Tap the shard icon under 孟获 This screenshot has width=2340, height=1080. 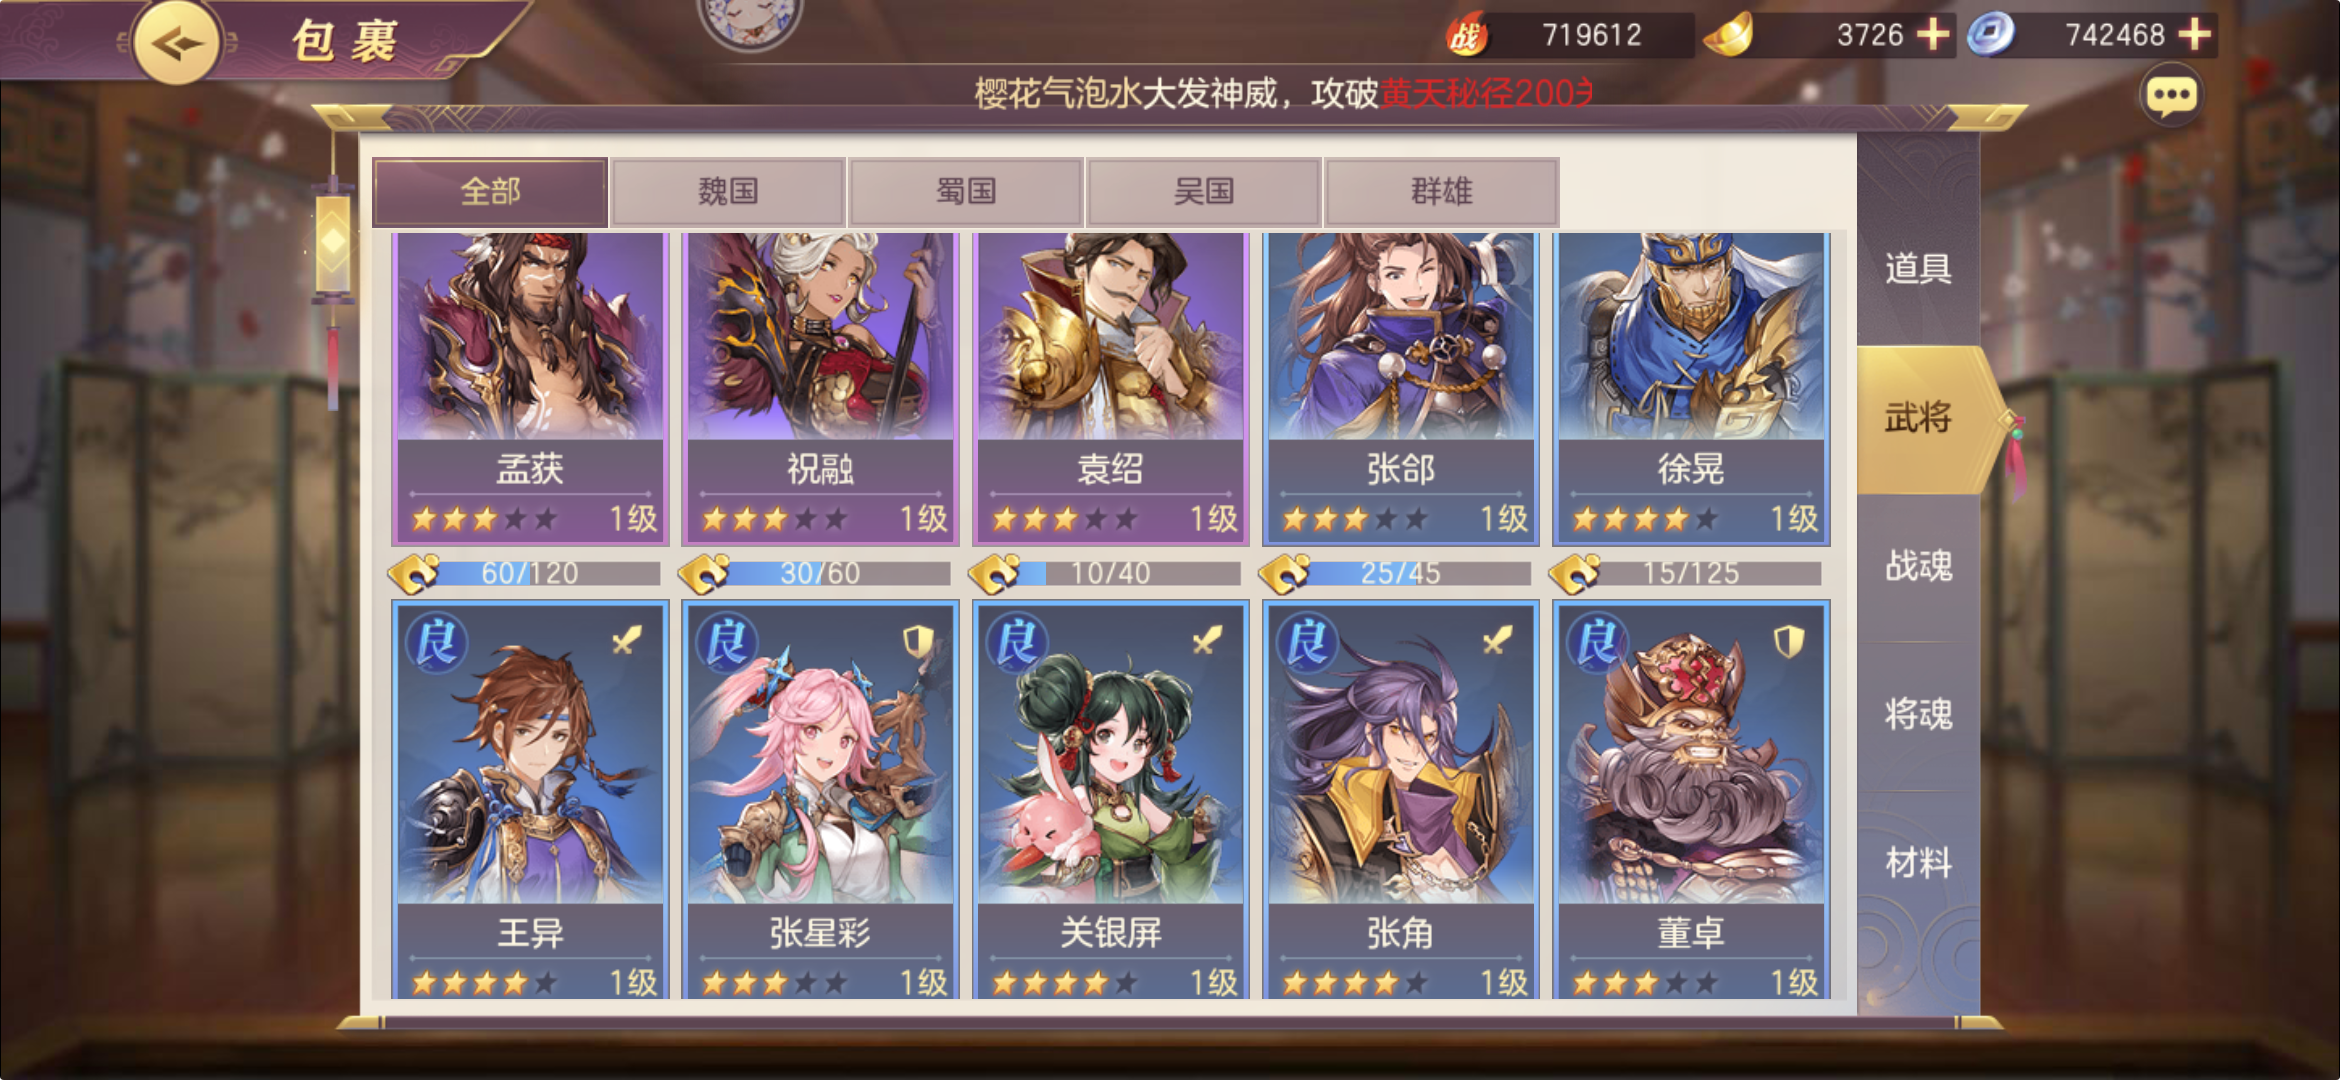pyautogui.click(x=413, y=573)
